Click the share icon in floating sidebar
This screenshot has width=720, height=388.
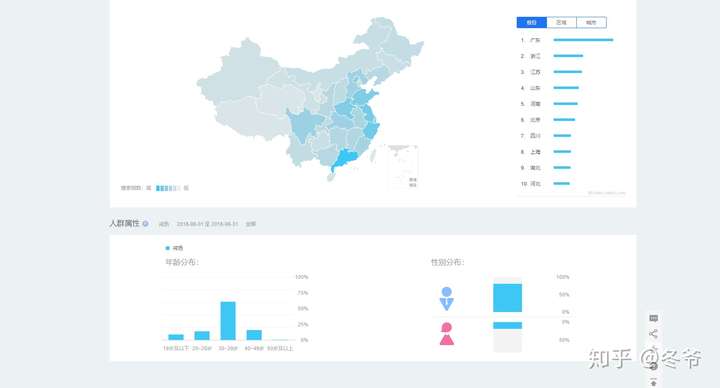[654, 334]
